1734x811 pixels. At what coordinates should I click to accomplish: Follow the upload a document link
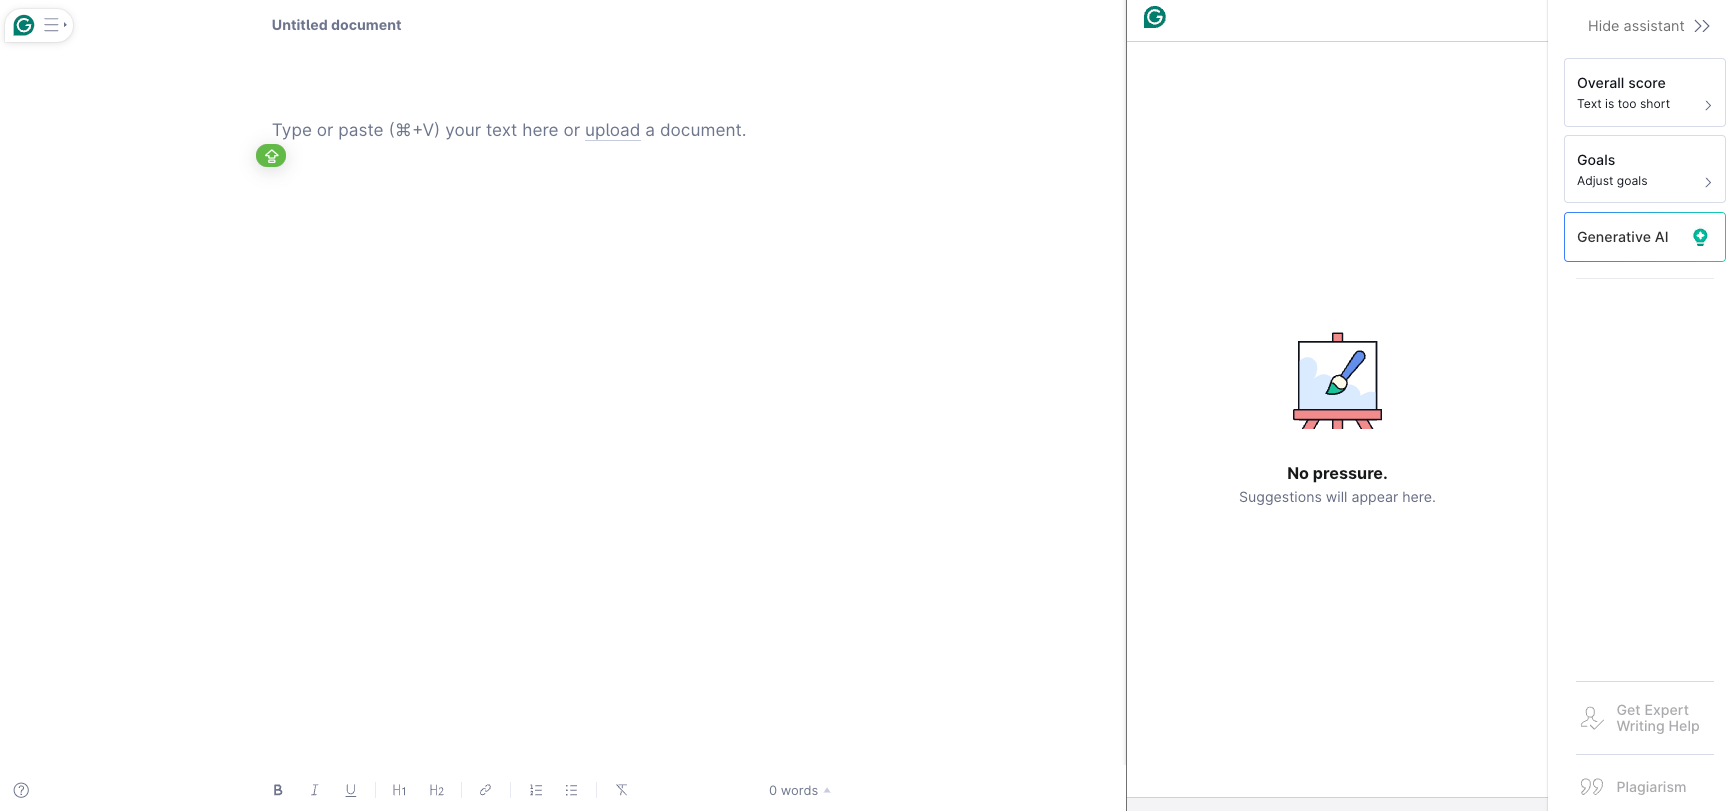612,130
